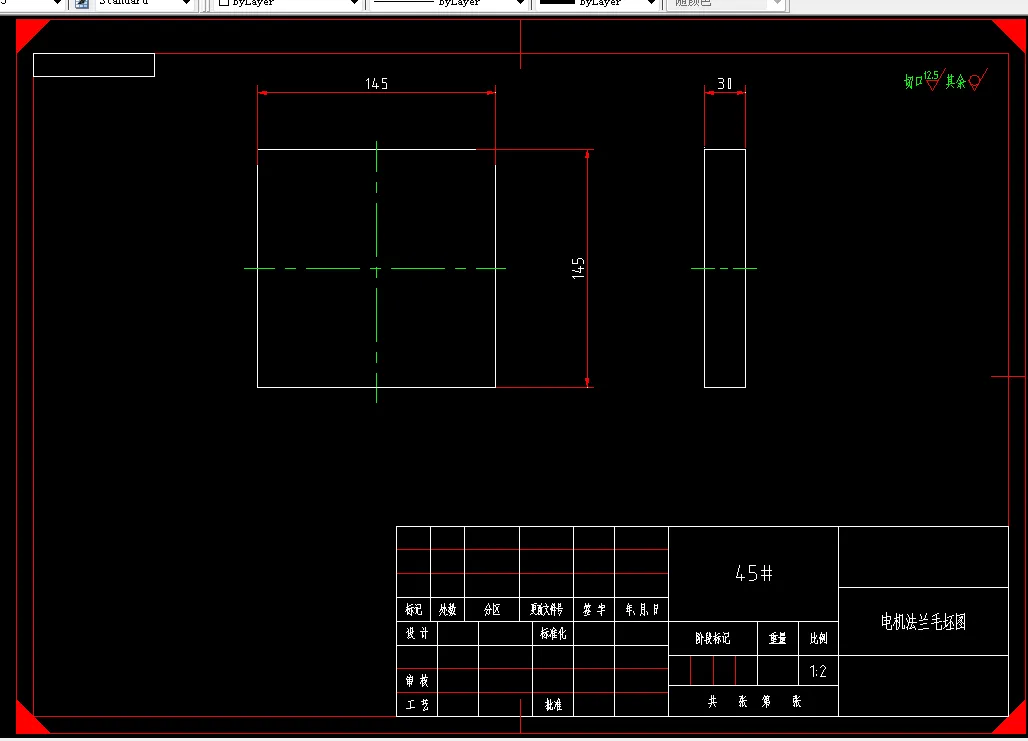
Task: Select the drawing title 电机法兰毛坯图
Action: pos(923,622)
